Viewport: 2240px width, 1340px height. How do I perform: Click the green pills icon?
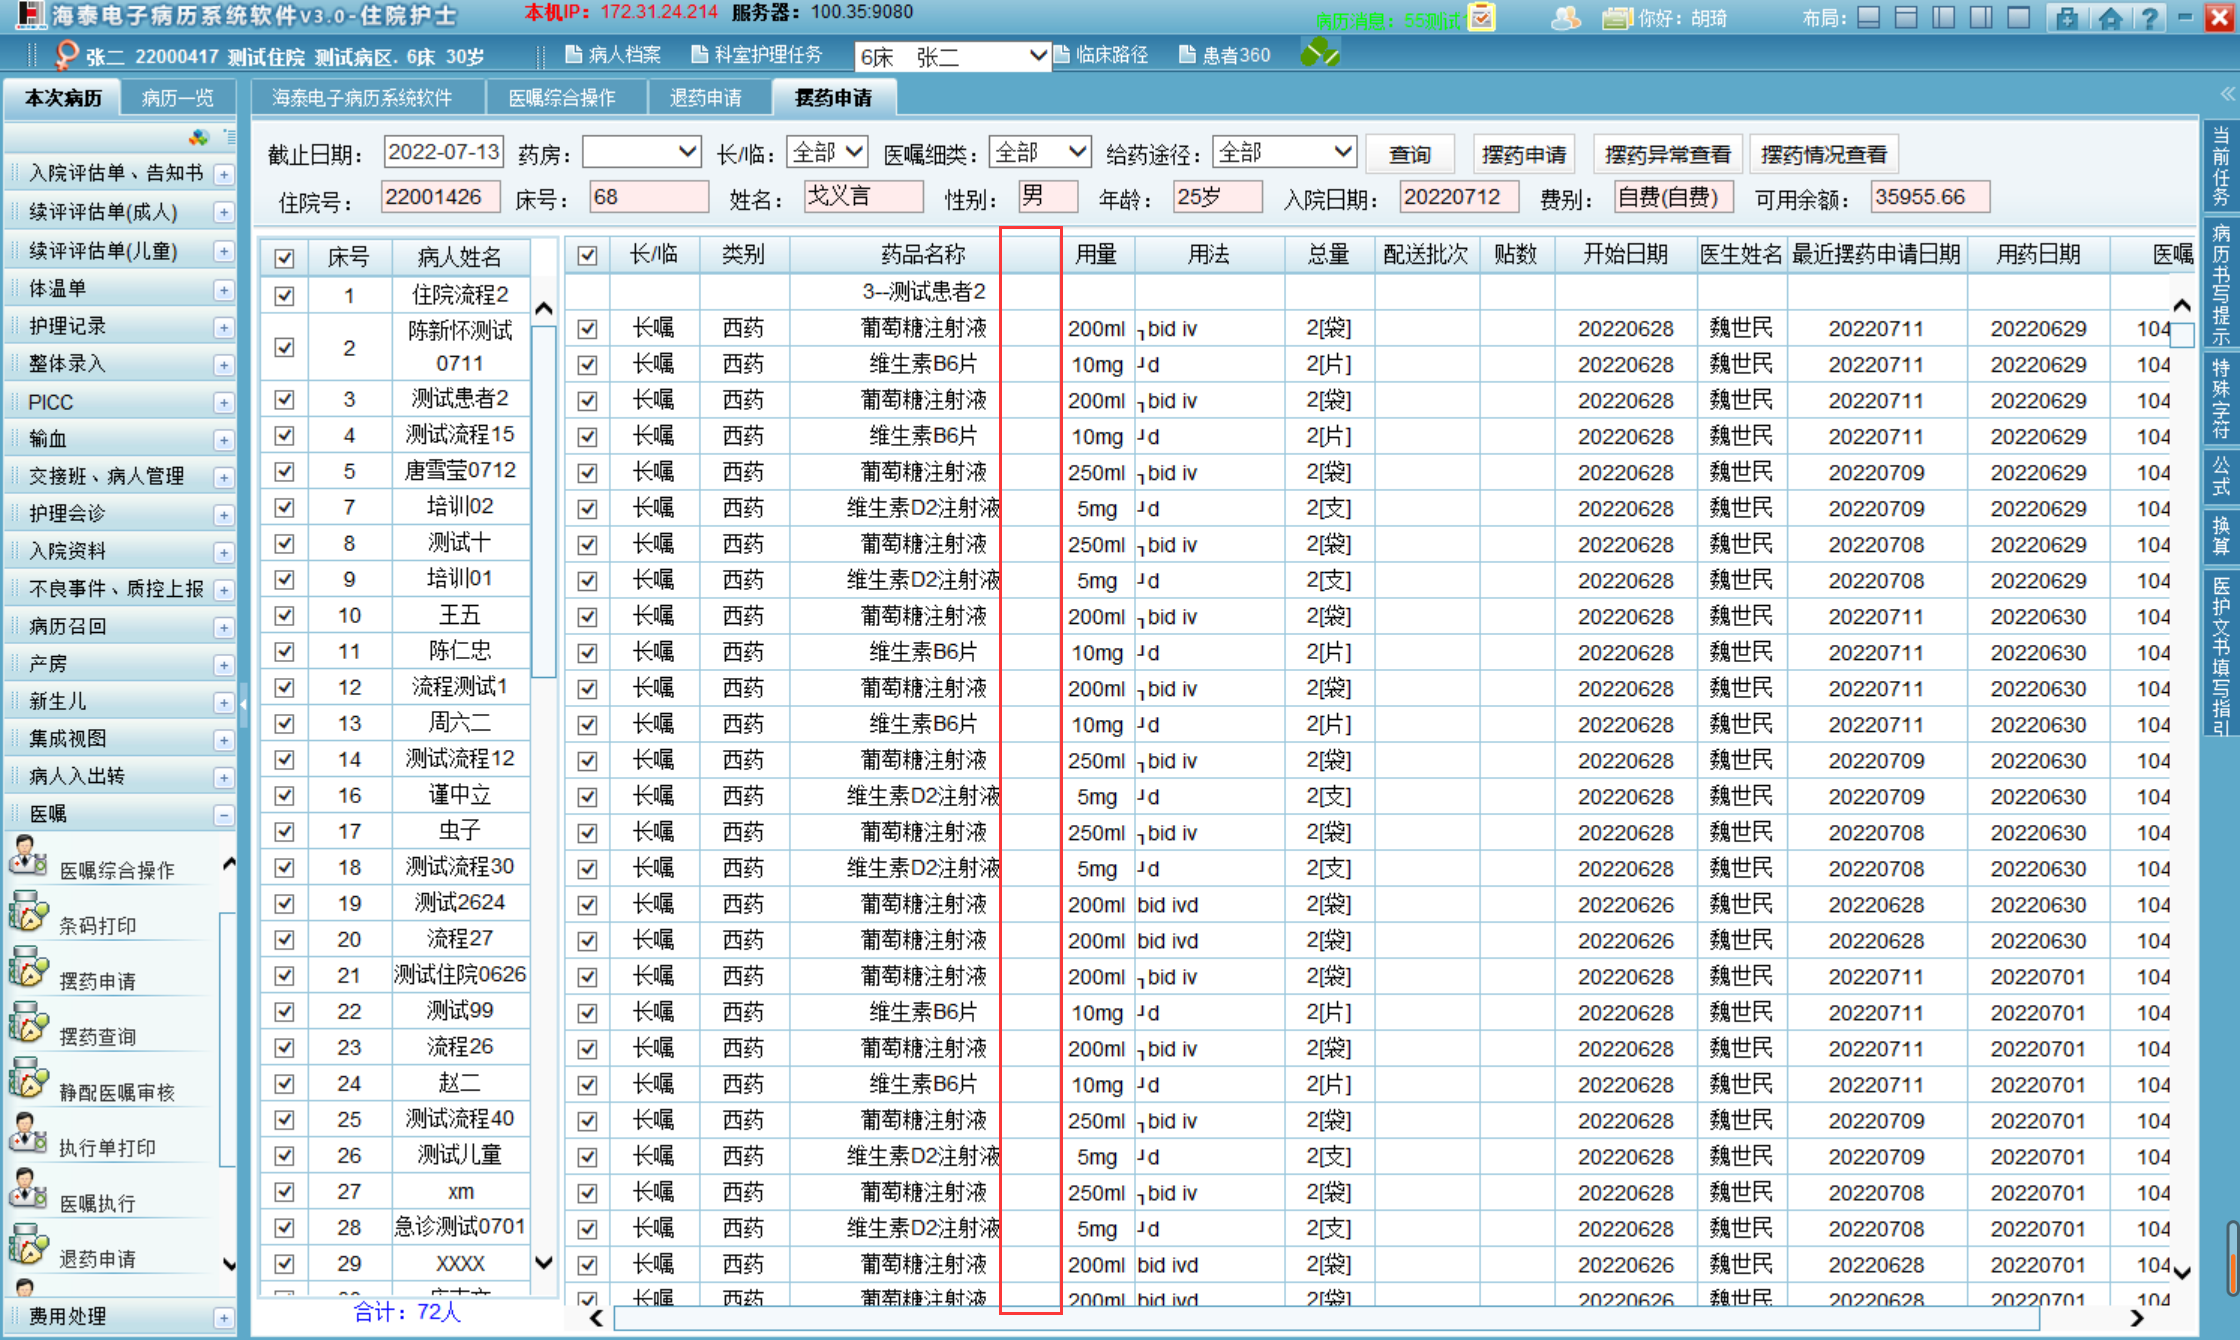point(1319,53)
